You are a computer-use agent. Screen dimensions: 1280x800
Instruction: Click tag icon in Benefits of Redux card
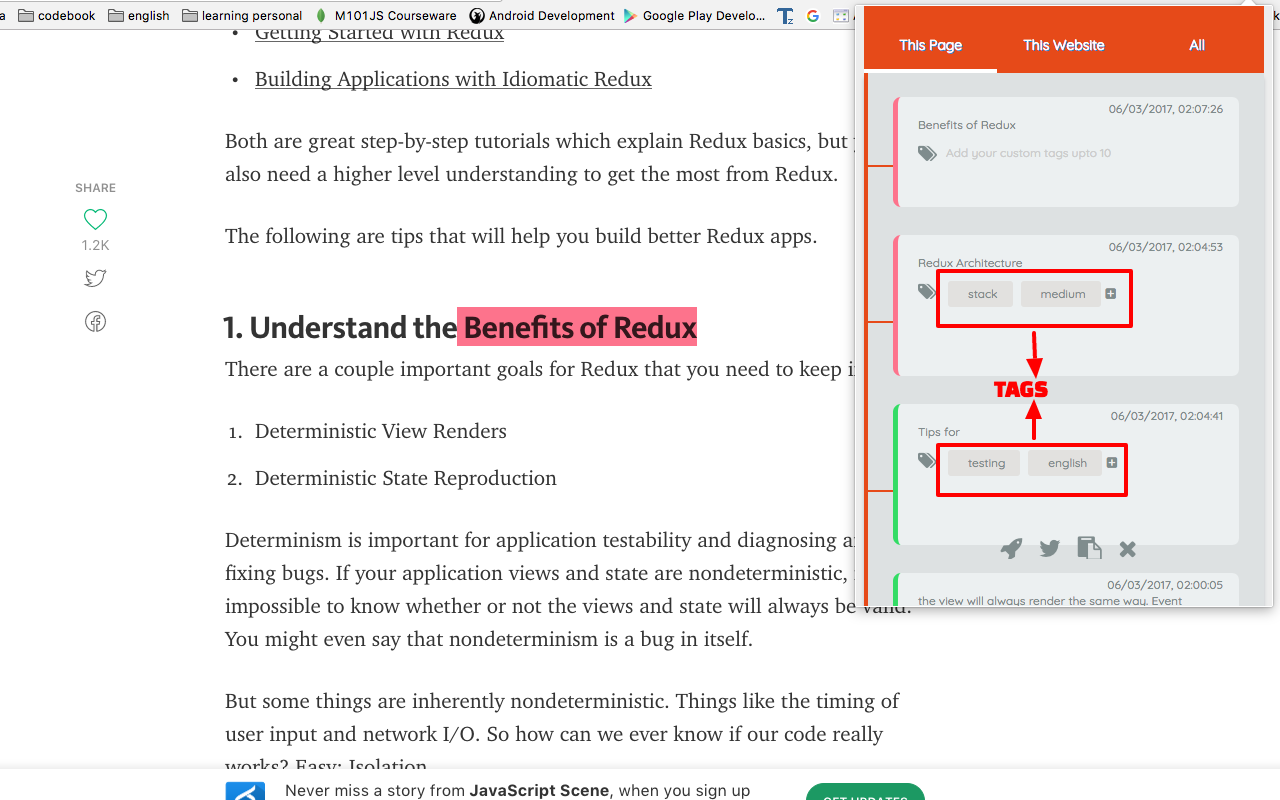click(x=928, y=153)
